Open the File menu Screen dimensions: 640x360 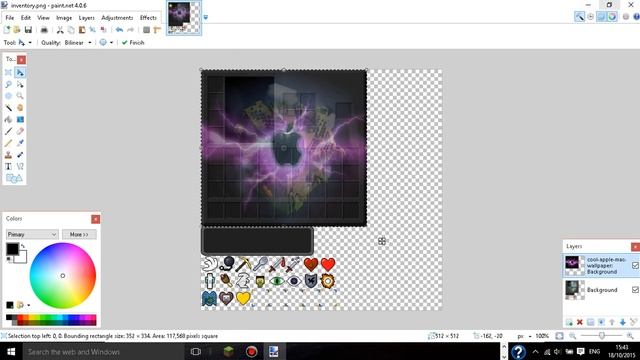coord(10,18)
